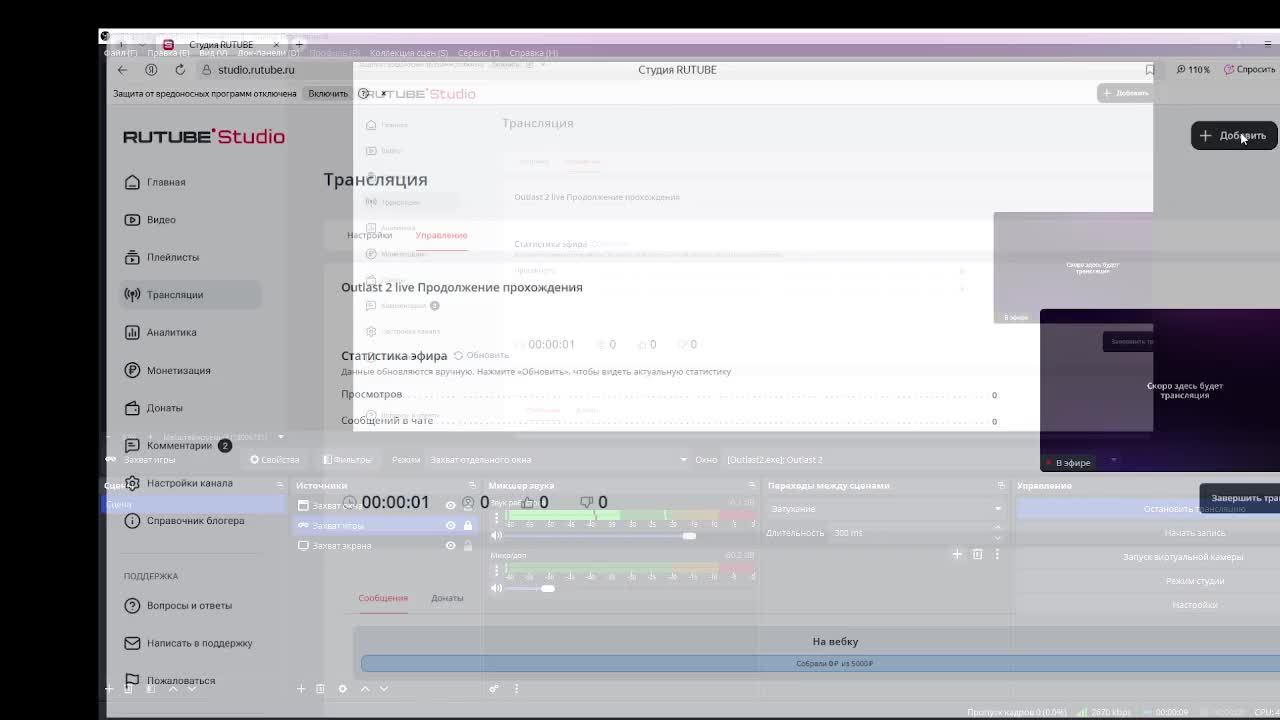The height and width of the screenshot is (720, 1280).
Task: Click the studio.rutube.ru address bar
Action: (x=256, y=70)
